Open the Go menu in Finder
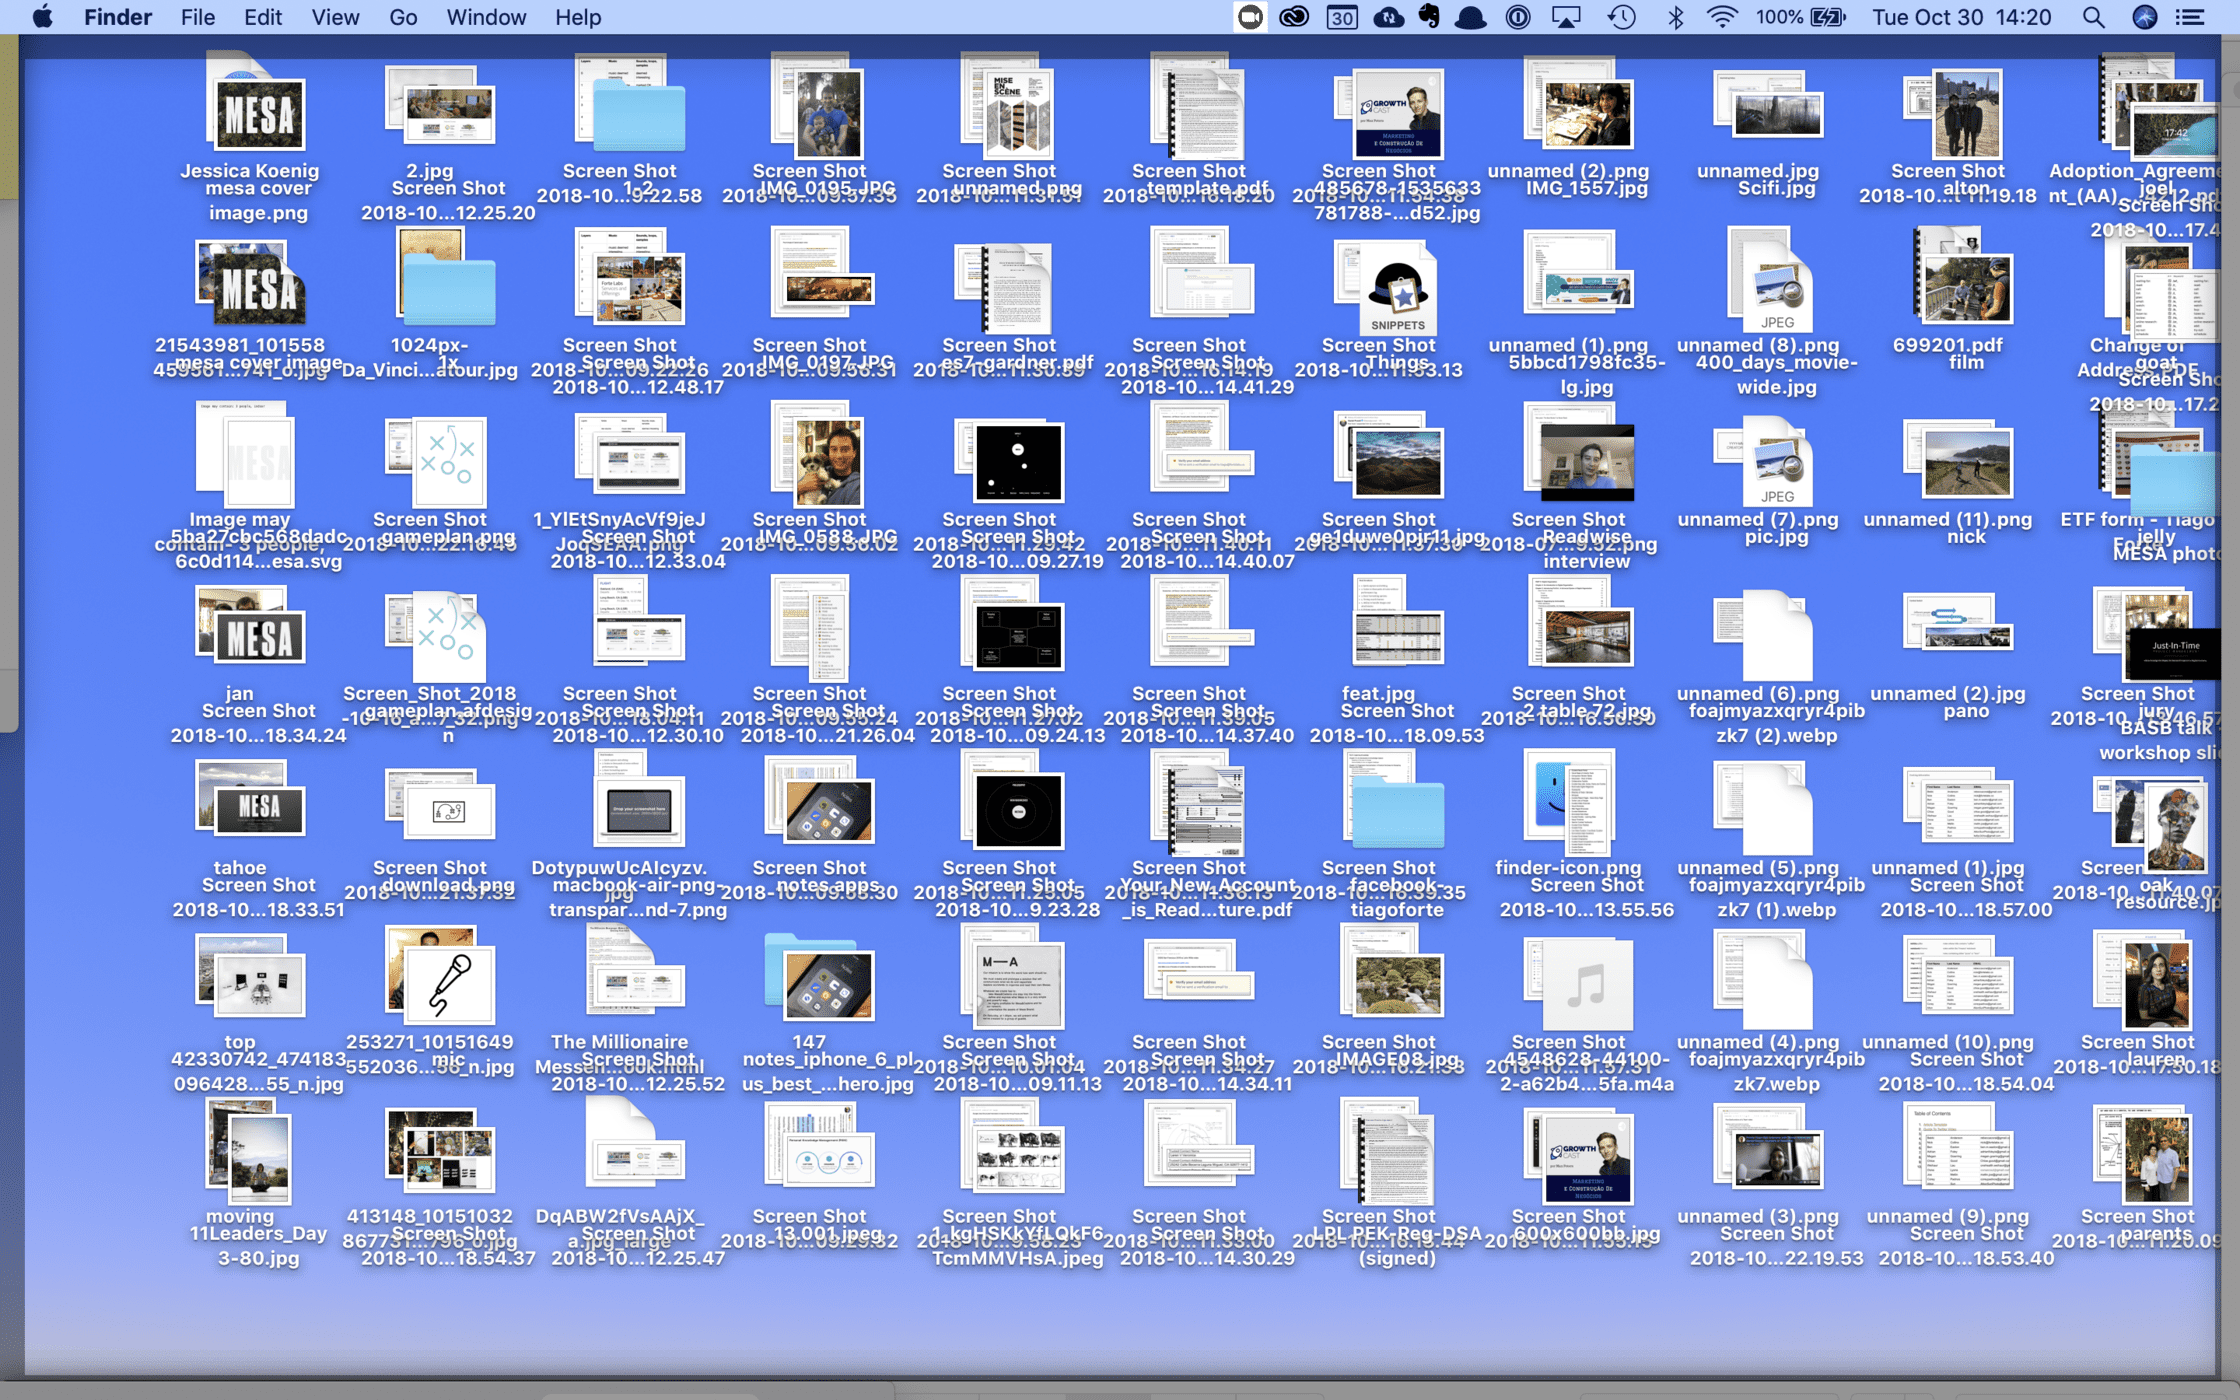The height and width of the screenshot is (1400, 2240). (403, 17)
